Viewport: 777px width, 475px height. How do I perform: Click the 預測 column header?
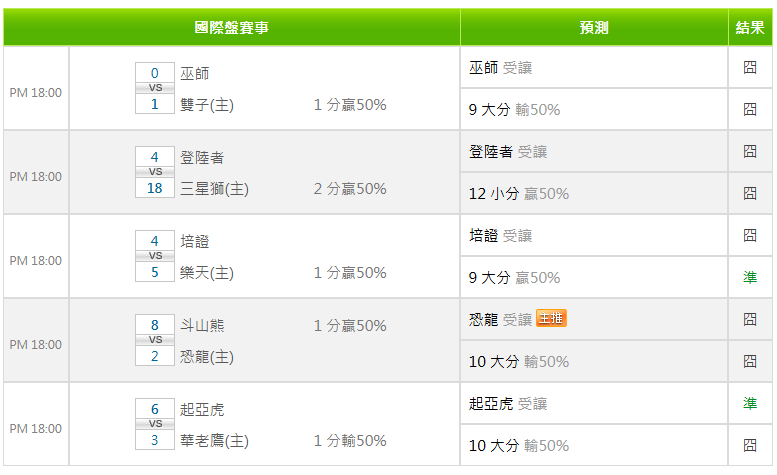click(594, 27)
